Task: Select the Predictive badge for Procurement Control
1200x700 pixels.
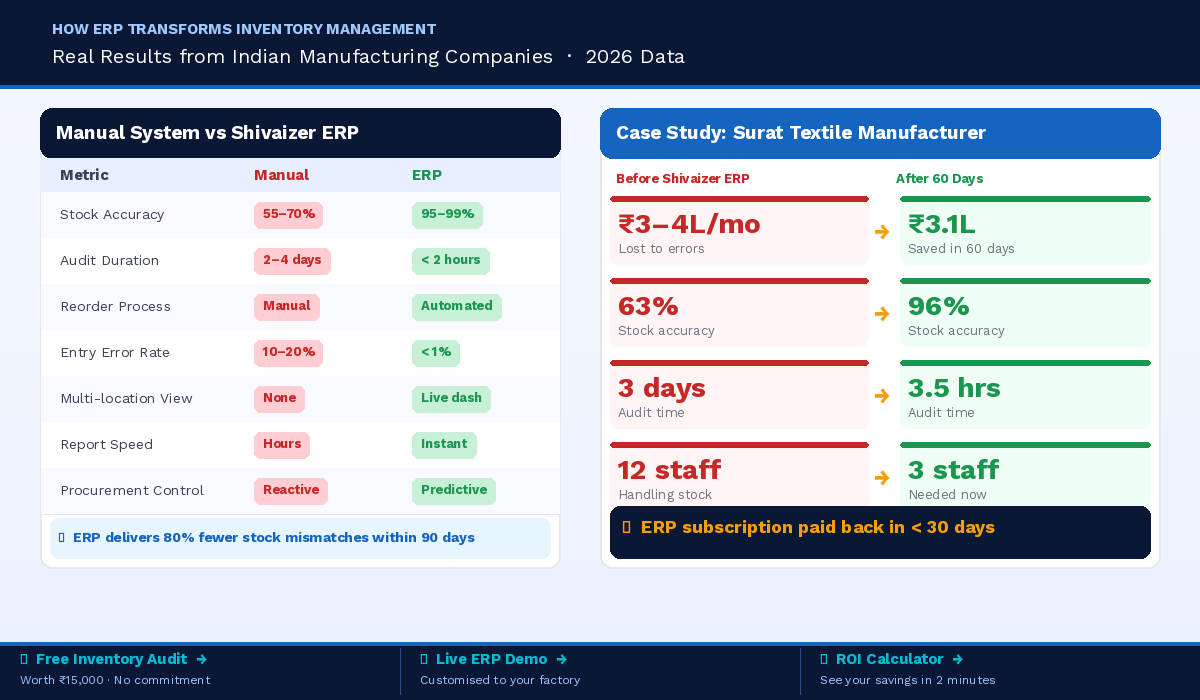Action: [x=453, y=490]
